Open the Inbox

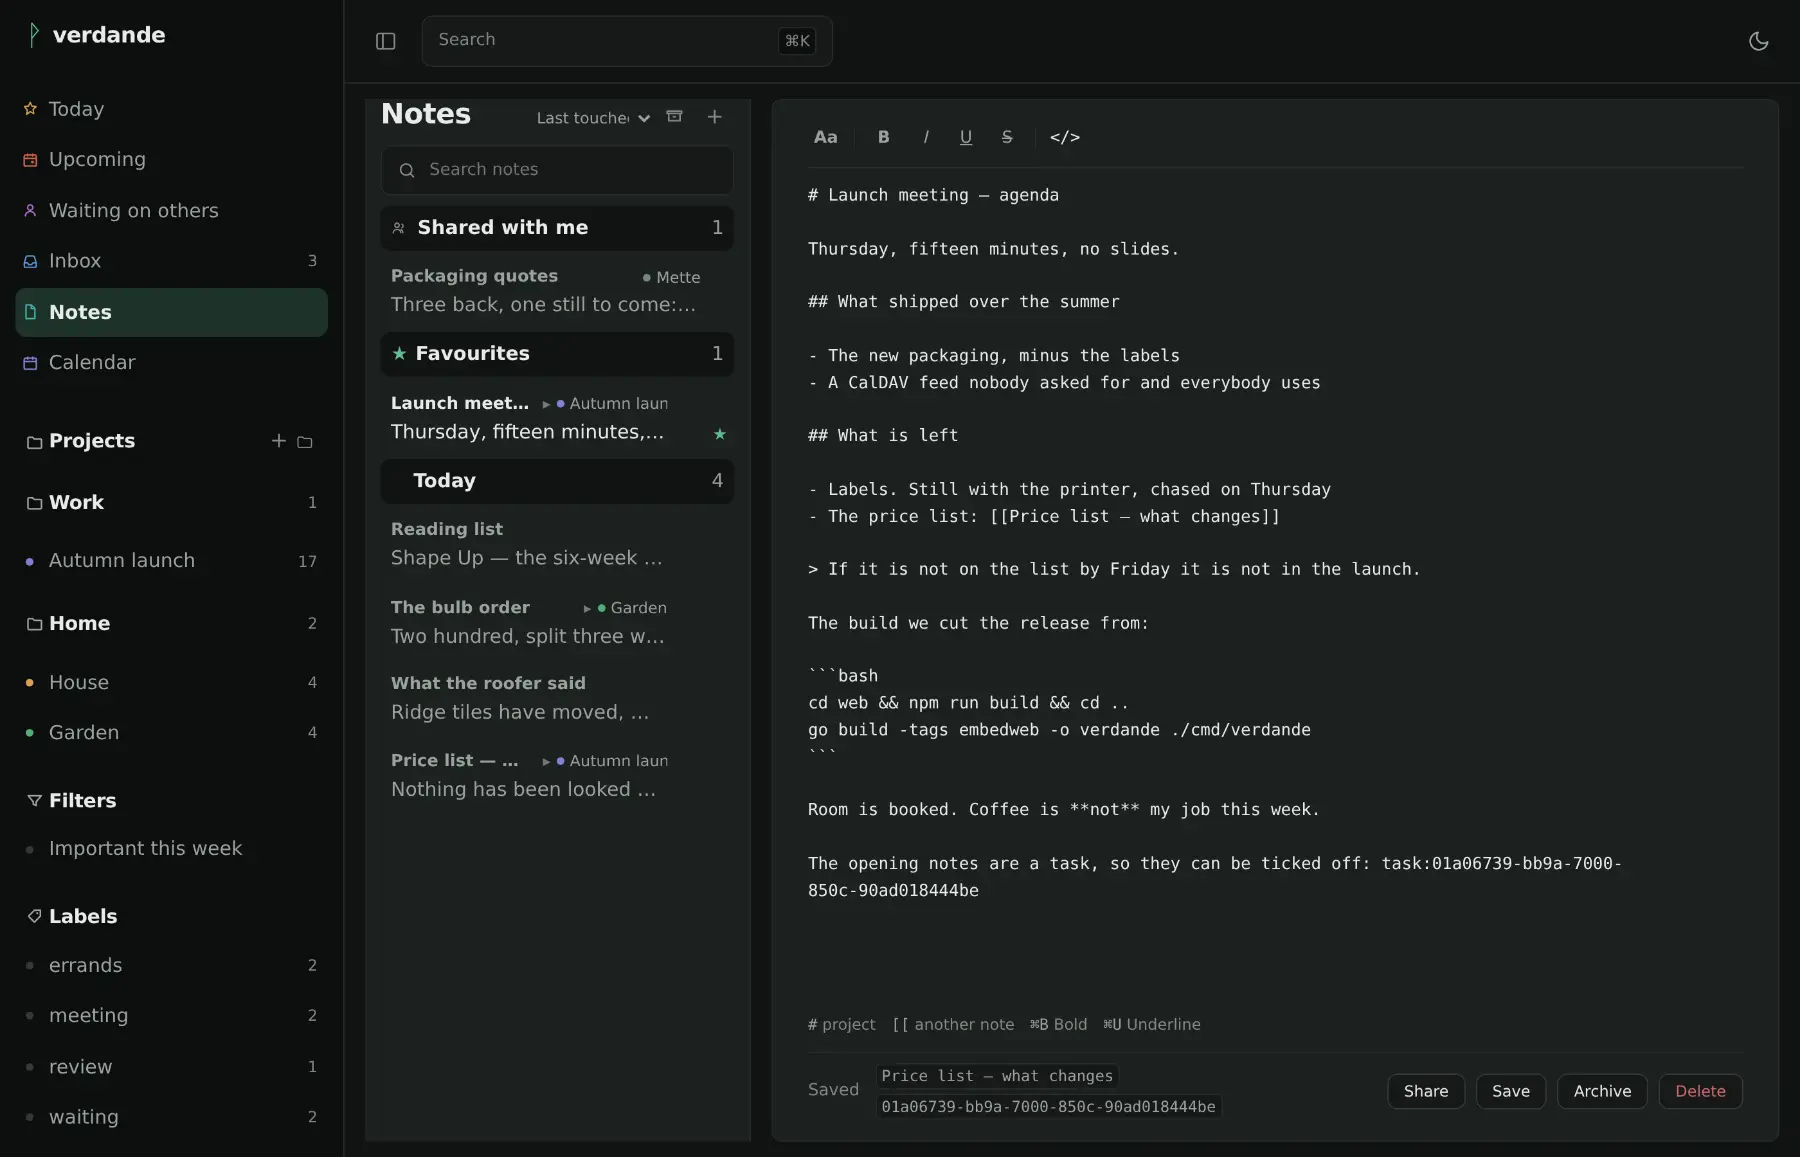[171, 261]
